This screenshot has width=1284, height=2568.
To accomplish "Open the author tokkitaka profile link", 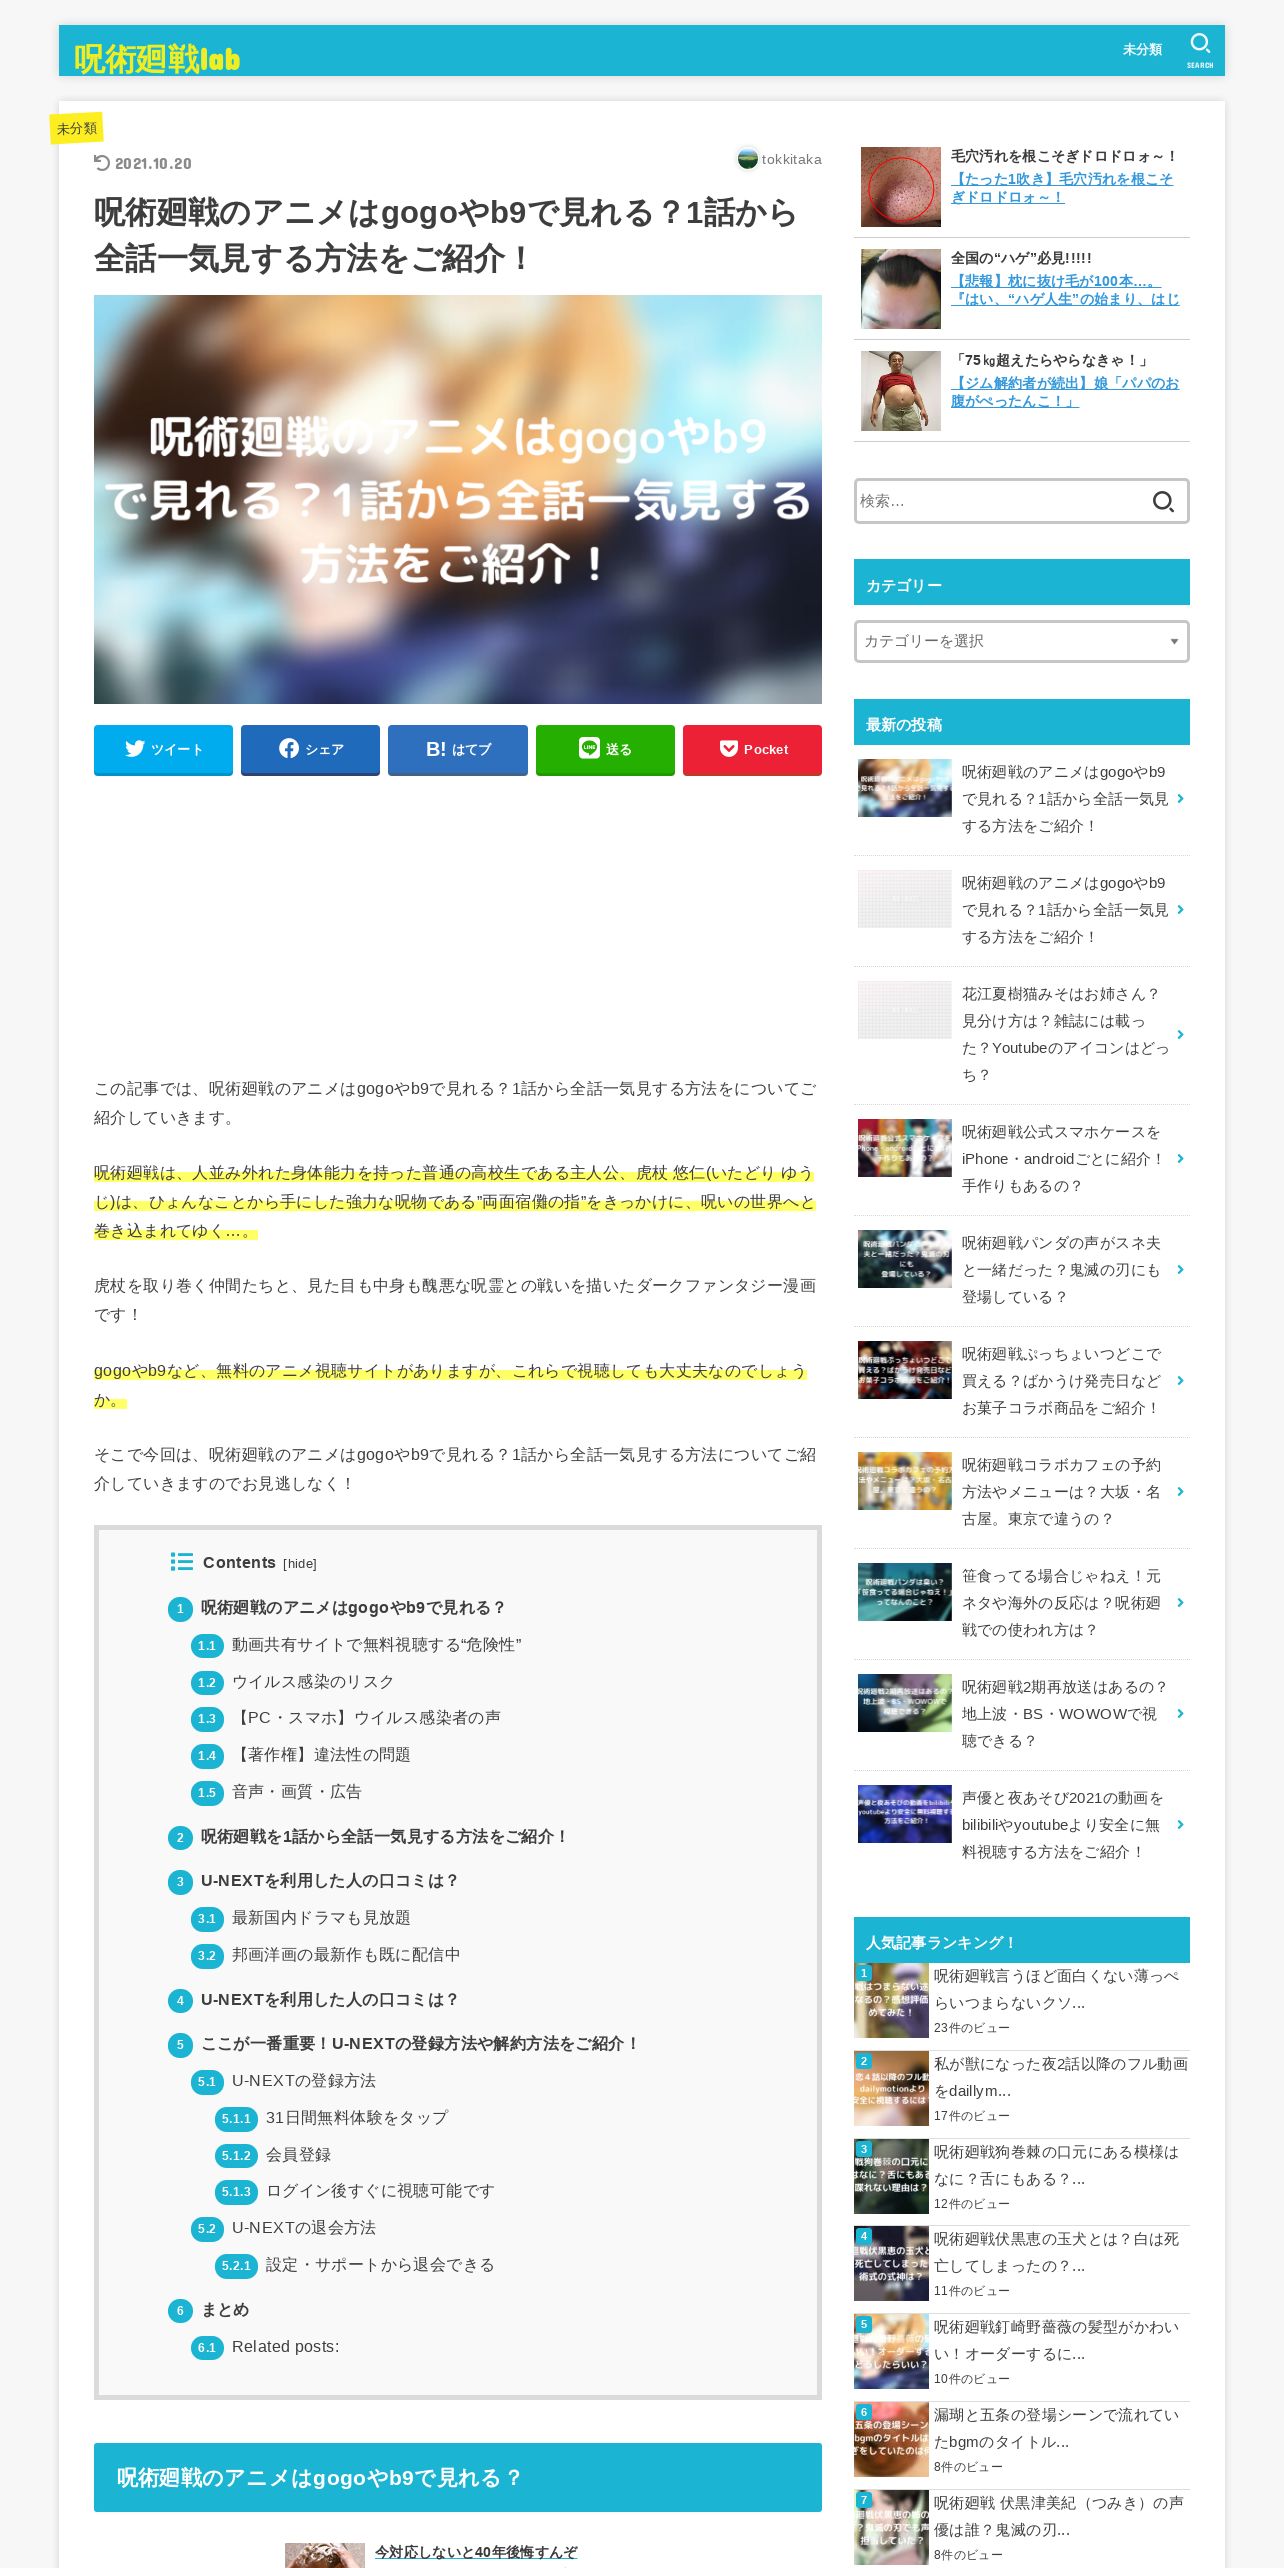I will coord(791,159).
